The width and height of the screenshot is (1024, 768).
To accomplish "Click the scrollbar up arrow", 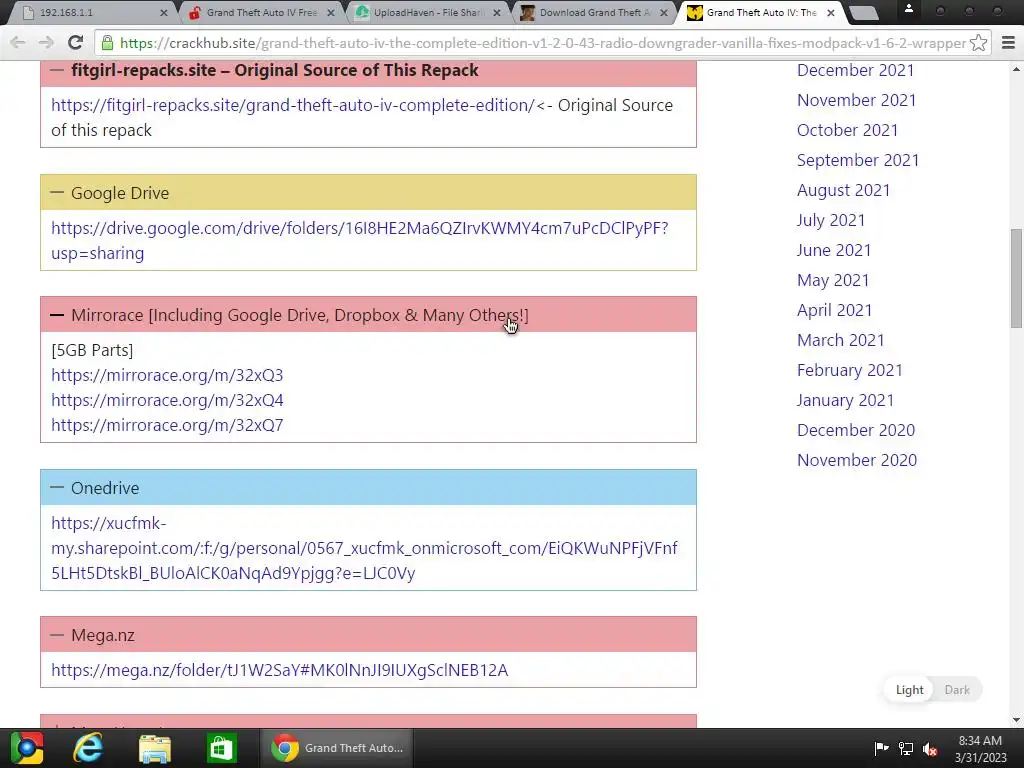I will click(x=1016, y=69).
